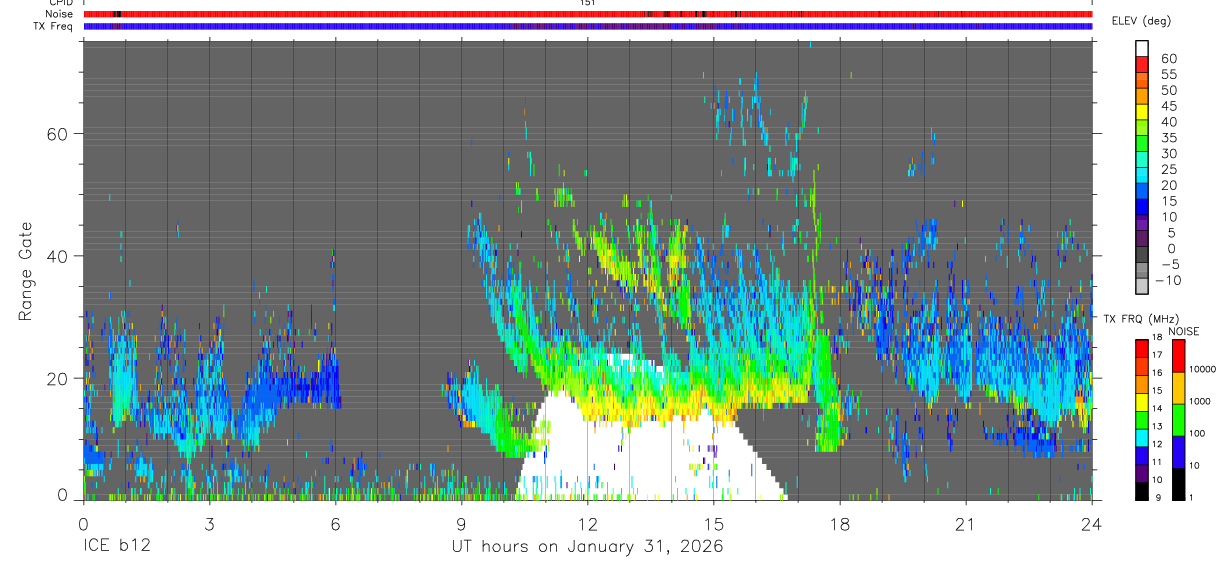Select the 'Noise' row label
The image size is (1228, 567).
click(x=61, y=15)
